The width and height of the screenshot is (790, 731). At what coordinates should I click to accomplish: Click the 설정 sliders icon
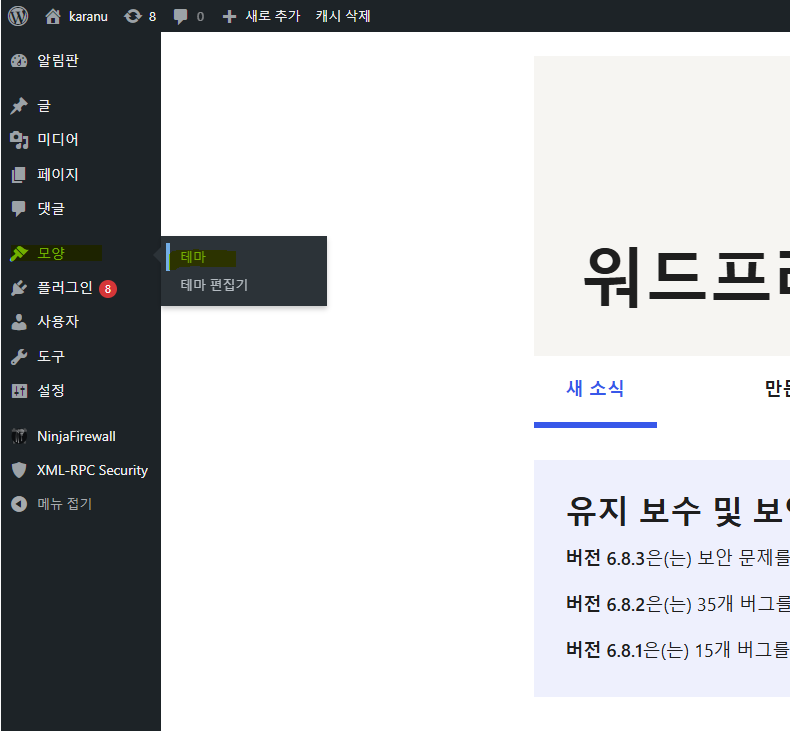19,391
